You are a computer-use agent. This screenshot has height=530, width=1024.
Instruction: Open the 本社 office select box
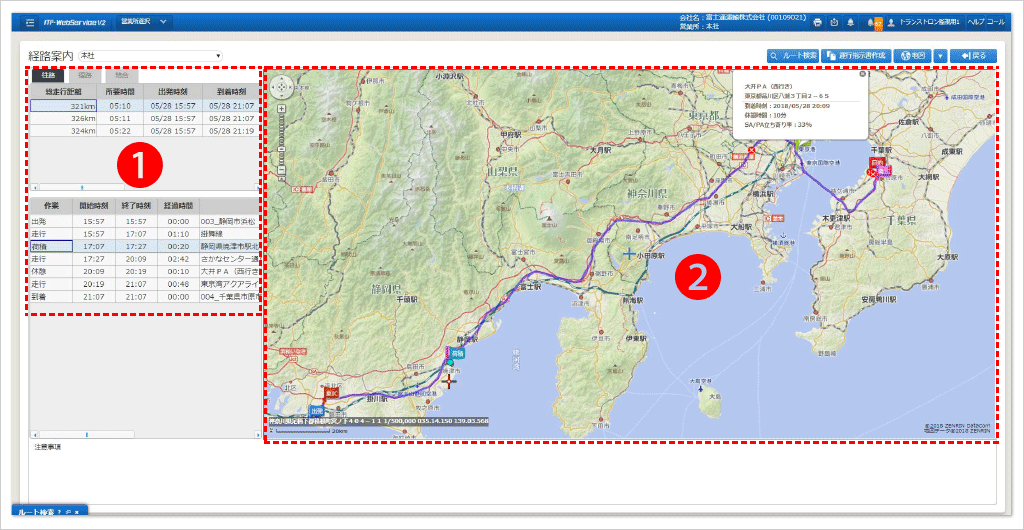pos(150,56)
